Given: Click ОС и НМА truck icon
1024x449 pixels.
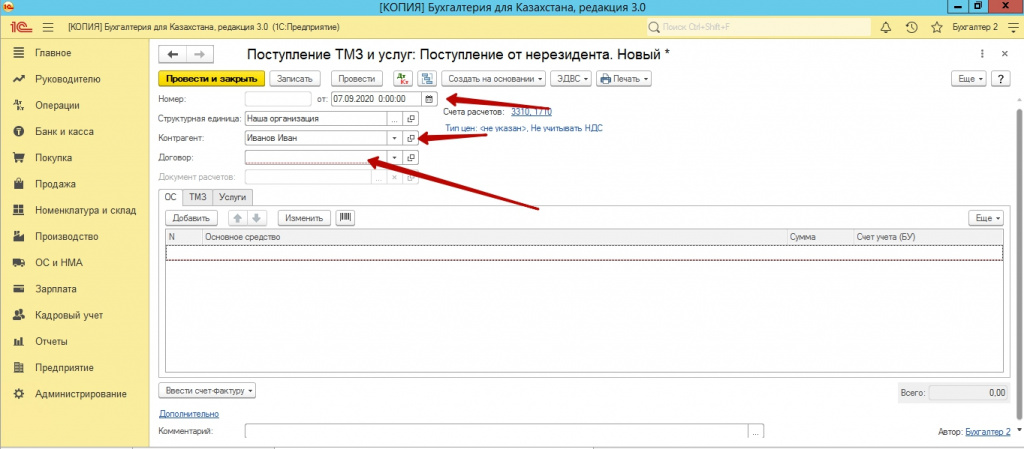Looking at the screenshot, I should (19, 263).
